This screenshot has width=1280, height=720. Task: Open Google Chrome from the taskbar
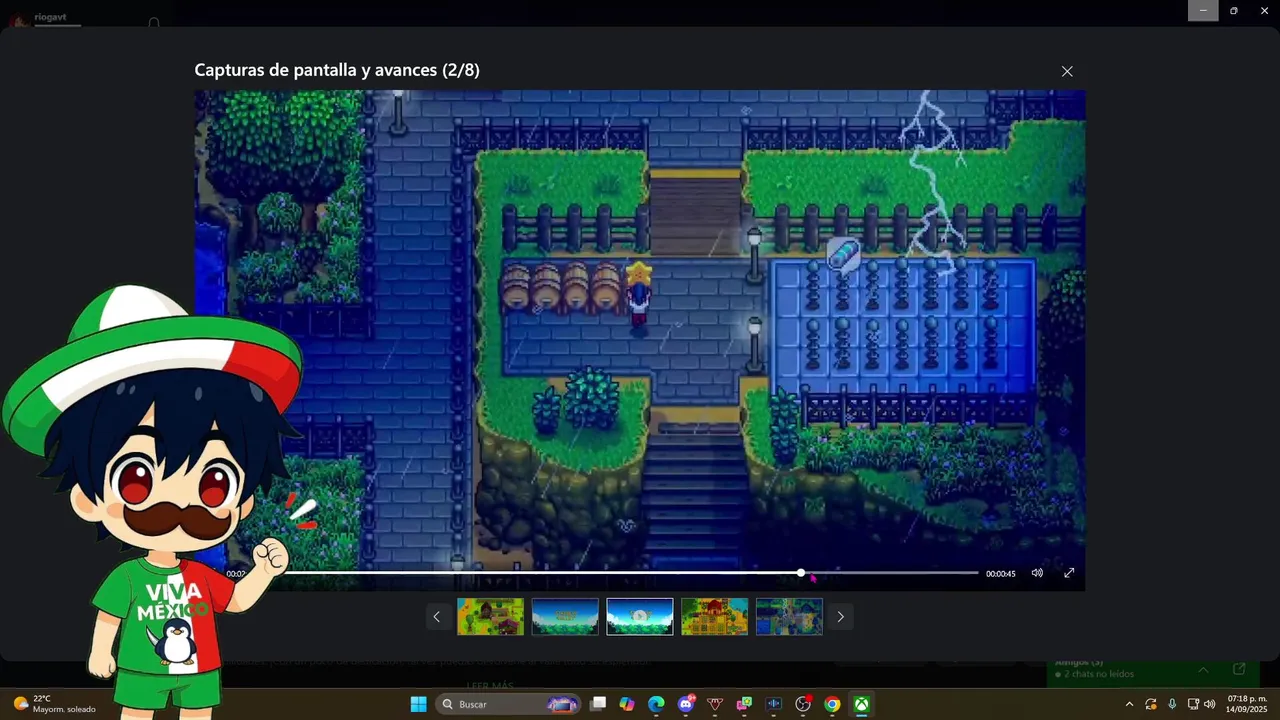coord(832,704)
